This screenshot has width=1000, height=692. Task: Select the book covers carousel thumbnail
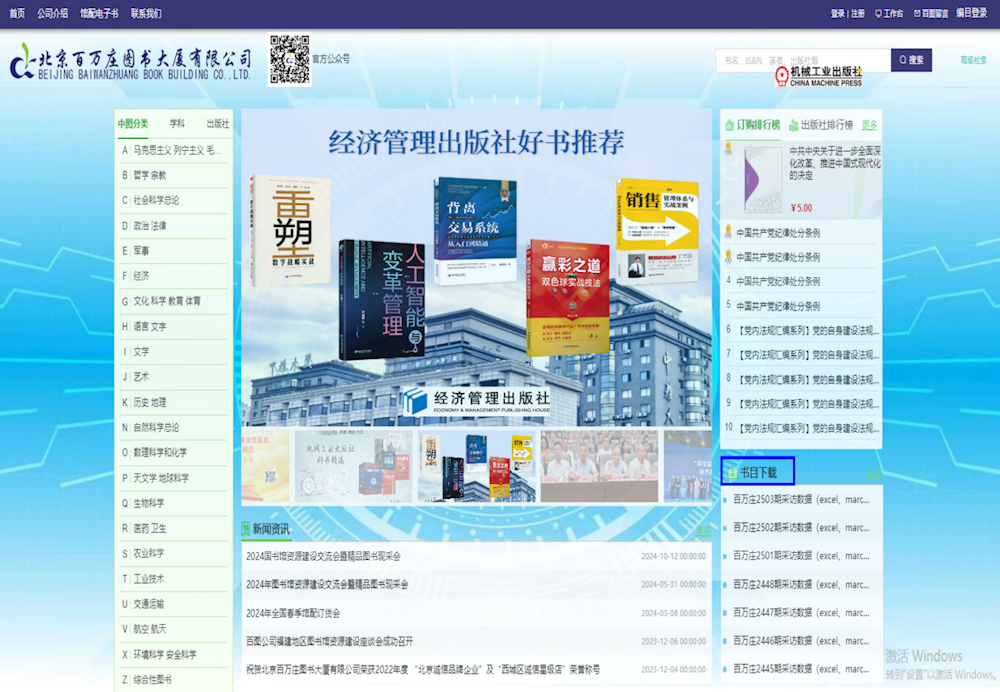coord(476,466)
